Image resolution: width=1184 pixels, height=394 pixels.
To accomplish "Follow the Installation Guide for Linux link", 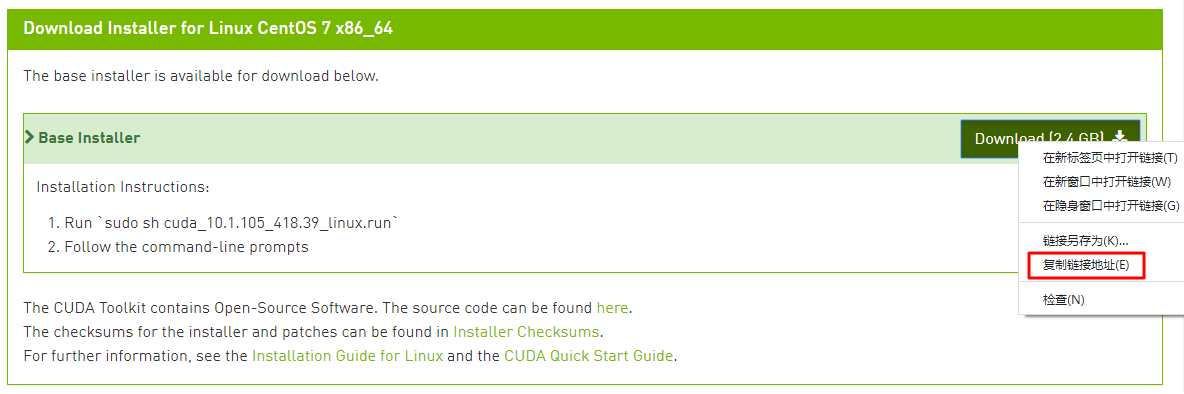I will (x=347, y=356).
